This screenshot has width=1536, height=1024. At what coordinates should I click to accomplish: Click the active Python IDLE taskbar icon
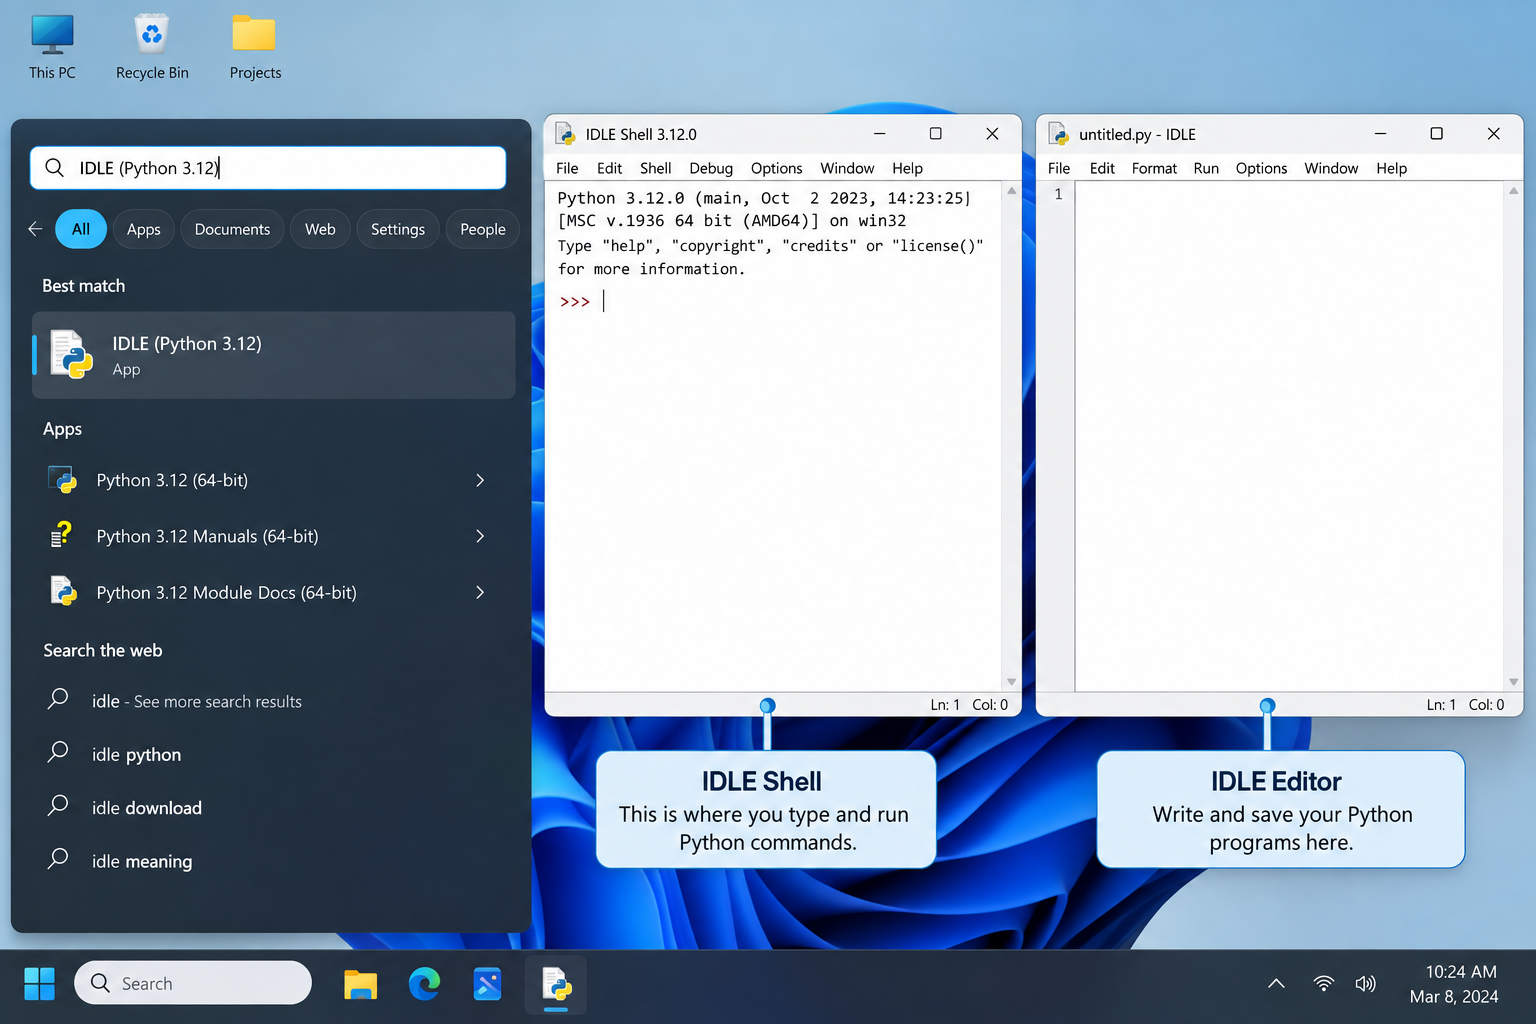[x=556, y=985]
